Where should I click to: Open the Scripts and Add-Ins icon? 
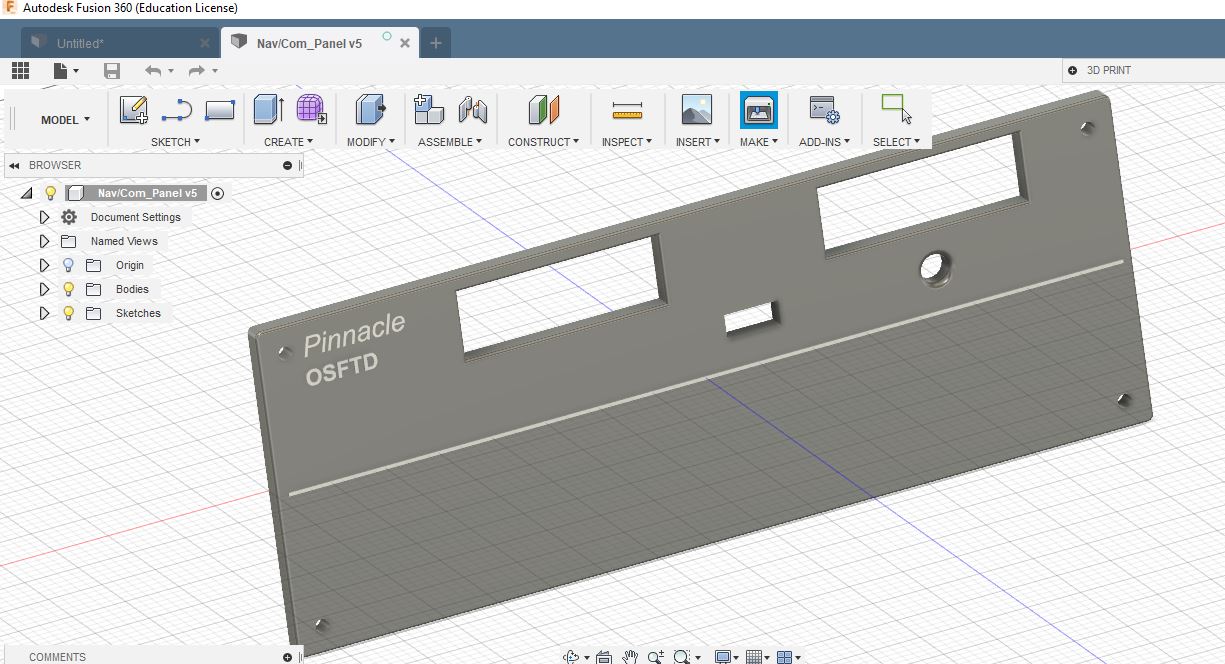point(824,109)
